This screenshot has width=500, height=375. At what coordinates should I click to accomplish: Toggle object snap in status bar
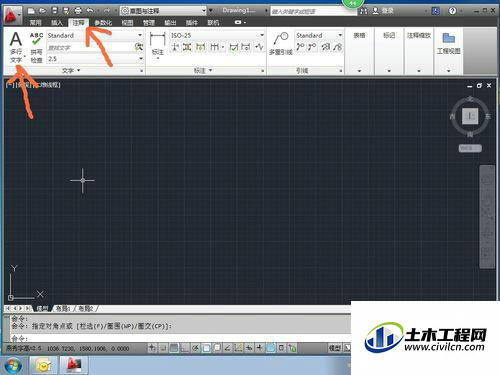206,348
